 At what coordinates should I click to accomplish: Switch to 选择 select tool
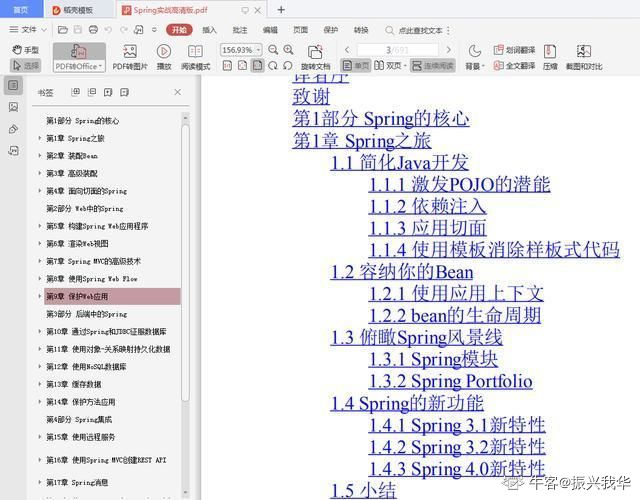25,65
